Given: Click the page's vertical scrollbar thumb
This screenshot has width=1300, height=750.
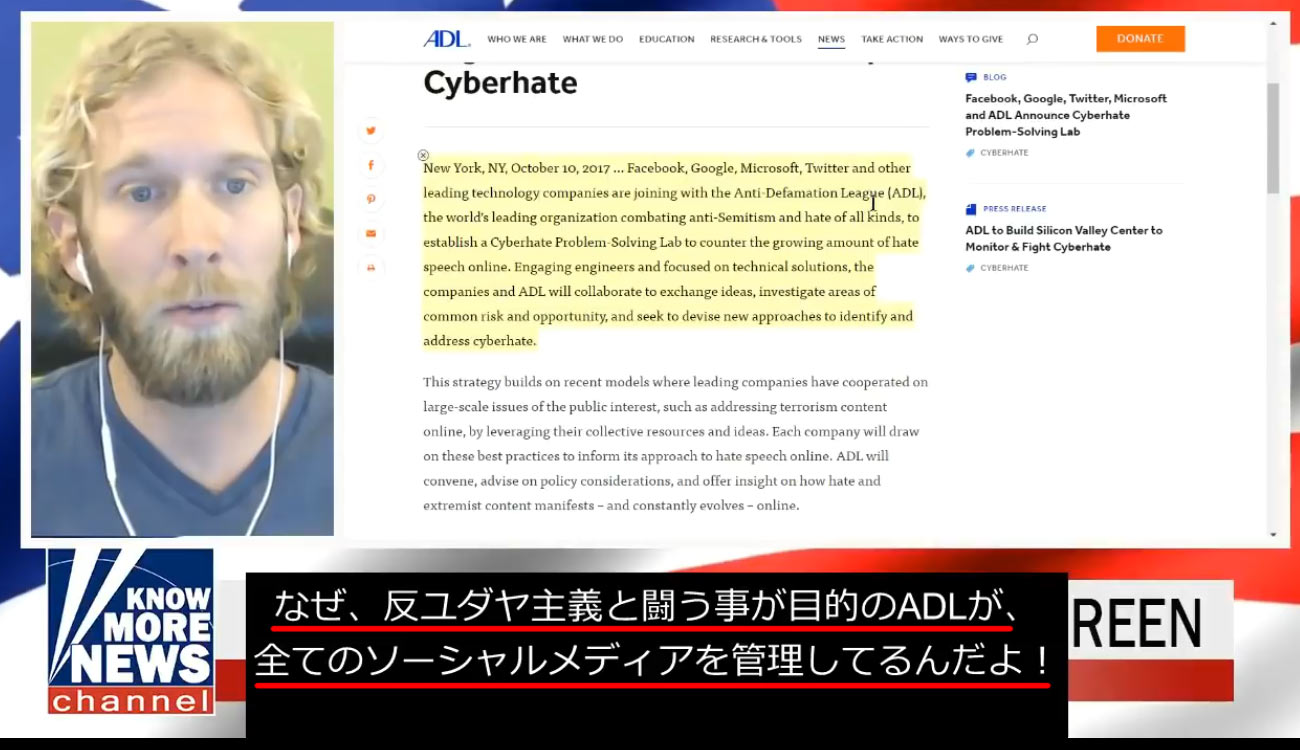Looking at the screenshot, I should pyautogui.click(x=1273, y=138).
